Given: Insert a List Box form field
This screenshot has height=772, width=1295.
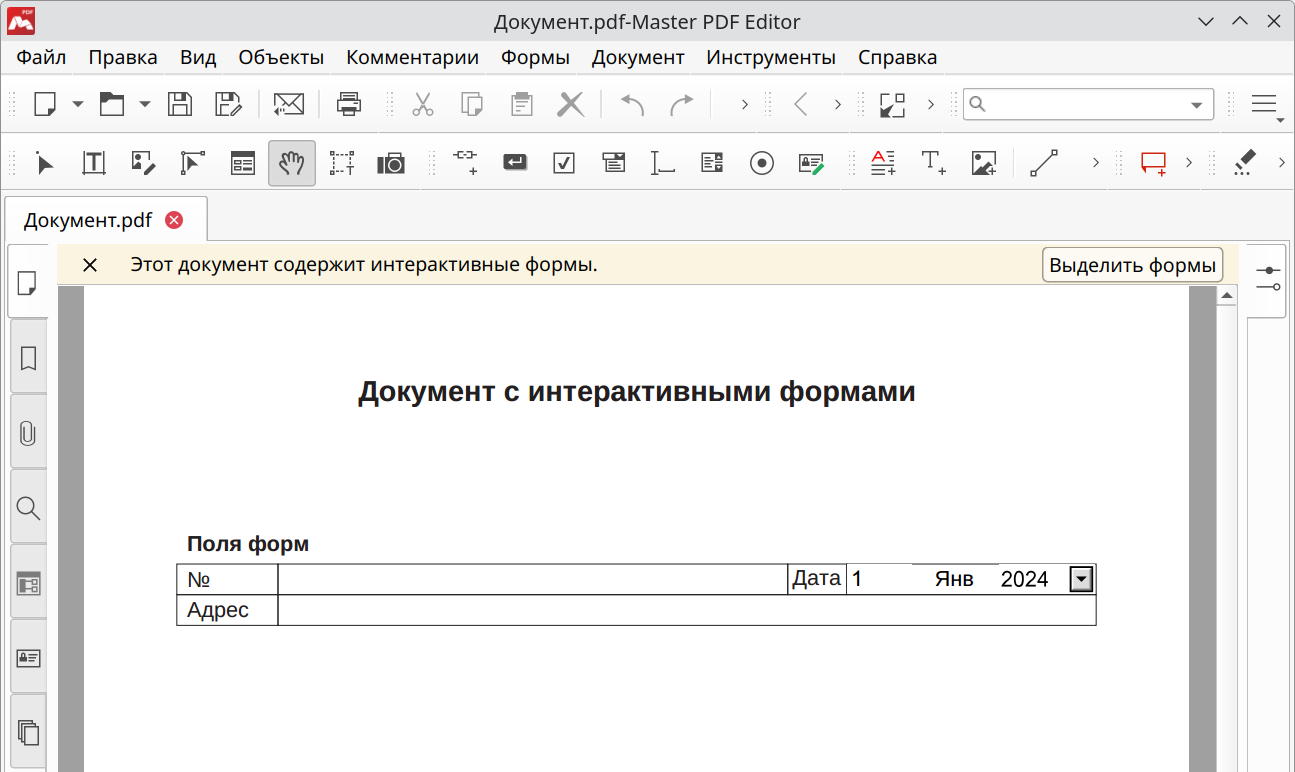Looking at the screenshot, I should [712, 163].
